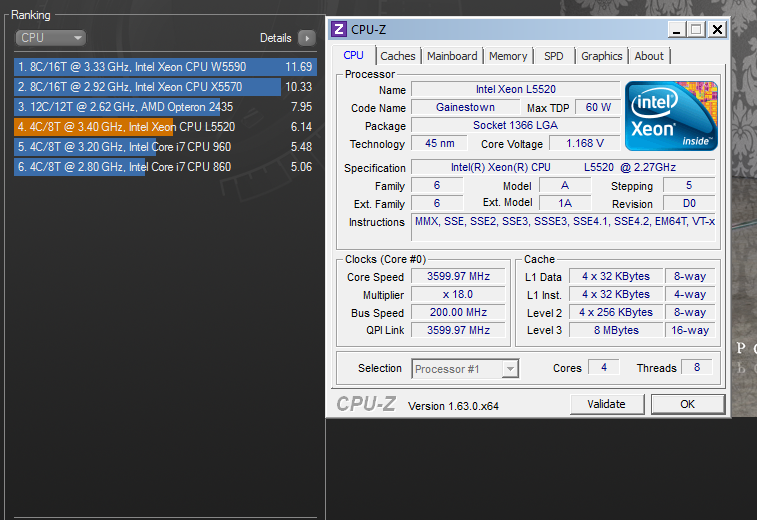Viewport: 757px width, 520px height.
Task: Click the L1 Data value 4 x 32 KBytes
Action: 616,276
